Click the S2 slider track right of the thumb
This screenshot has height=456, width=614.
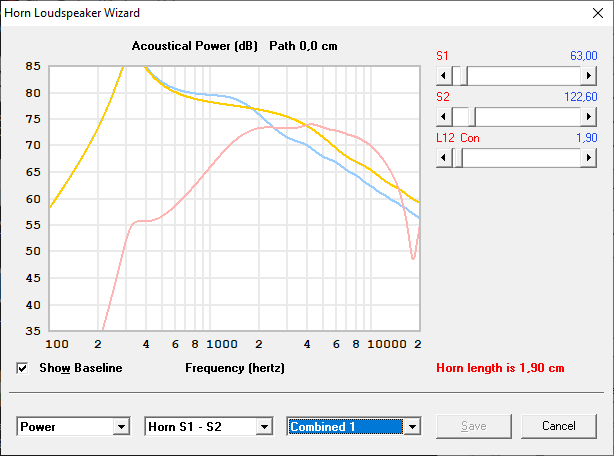[528, 117]
